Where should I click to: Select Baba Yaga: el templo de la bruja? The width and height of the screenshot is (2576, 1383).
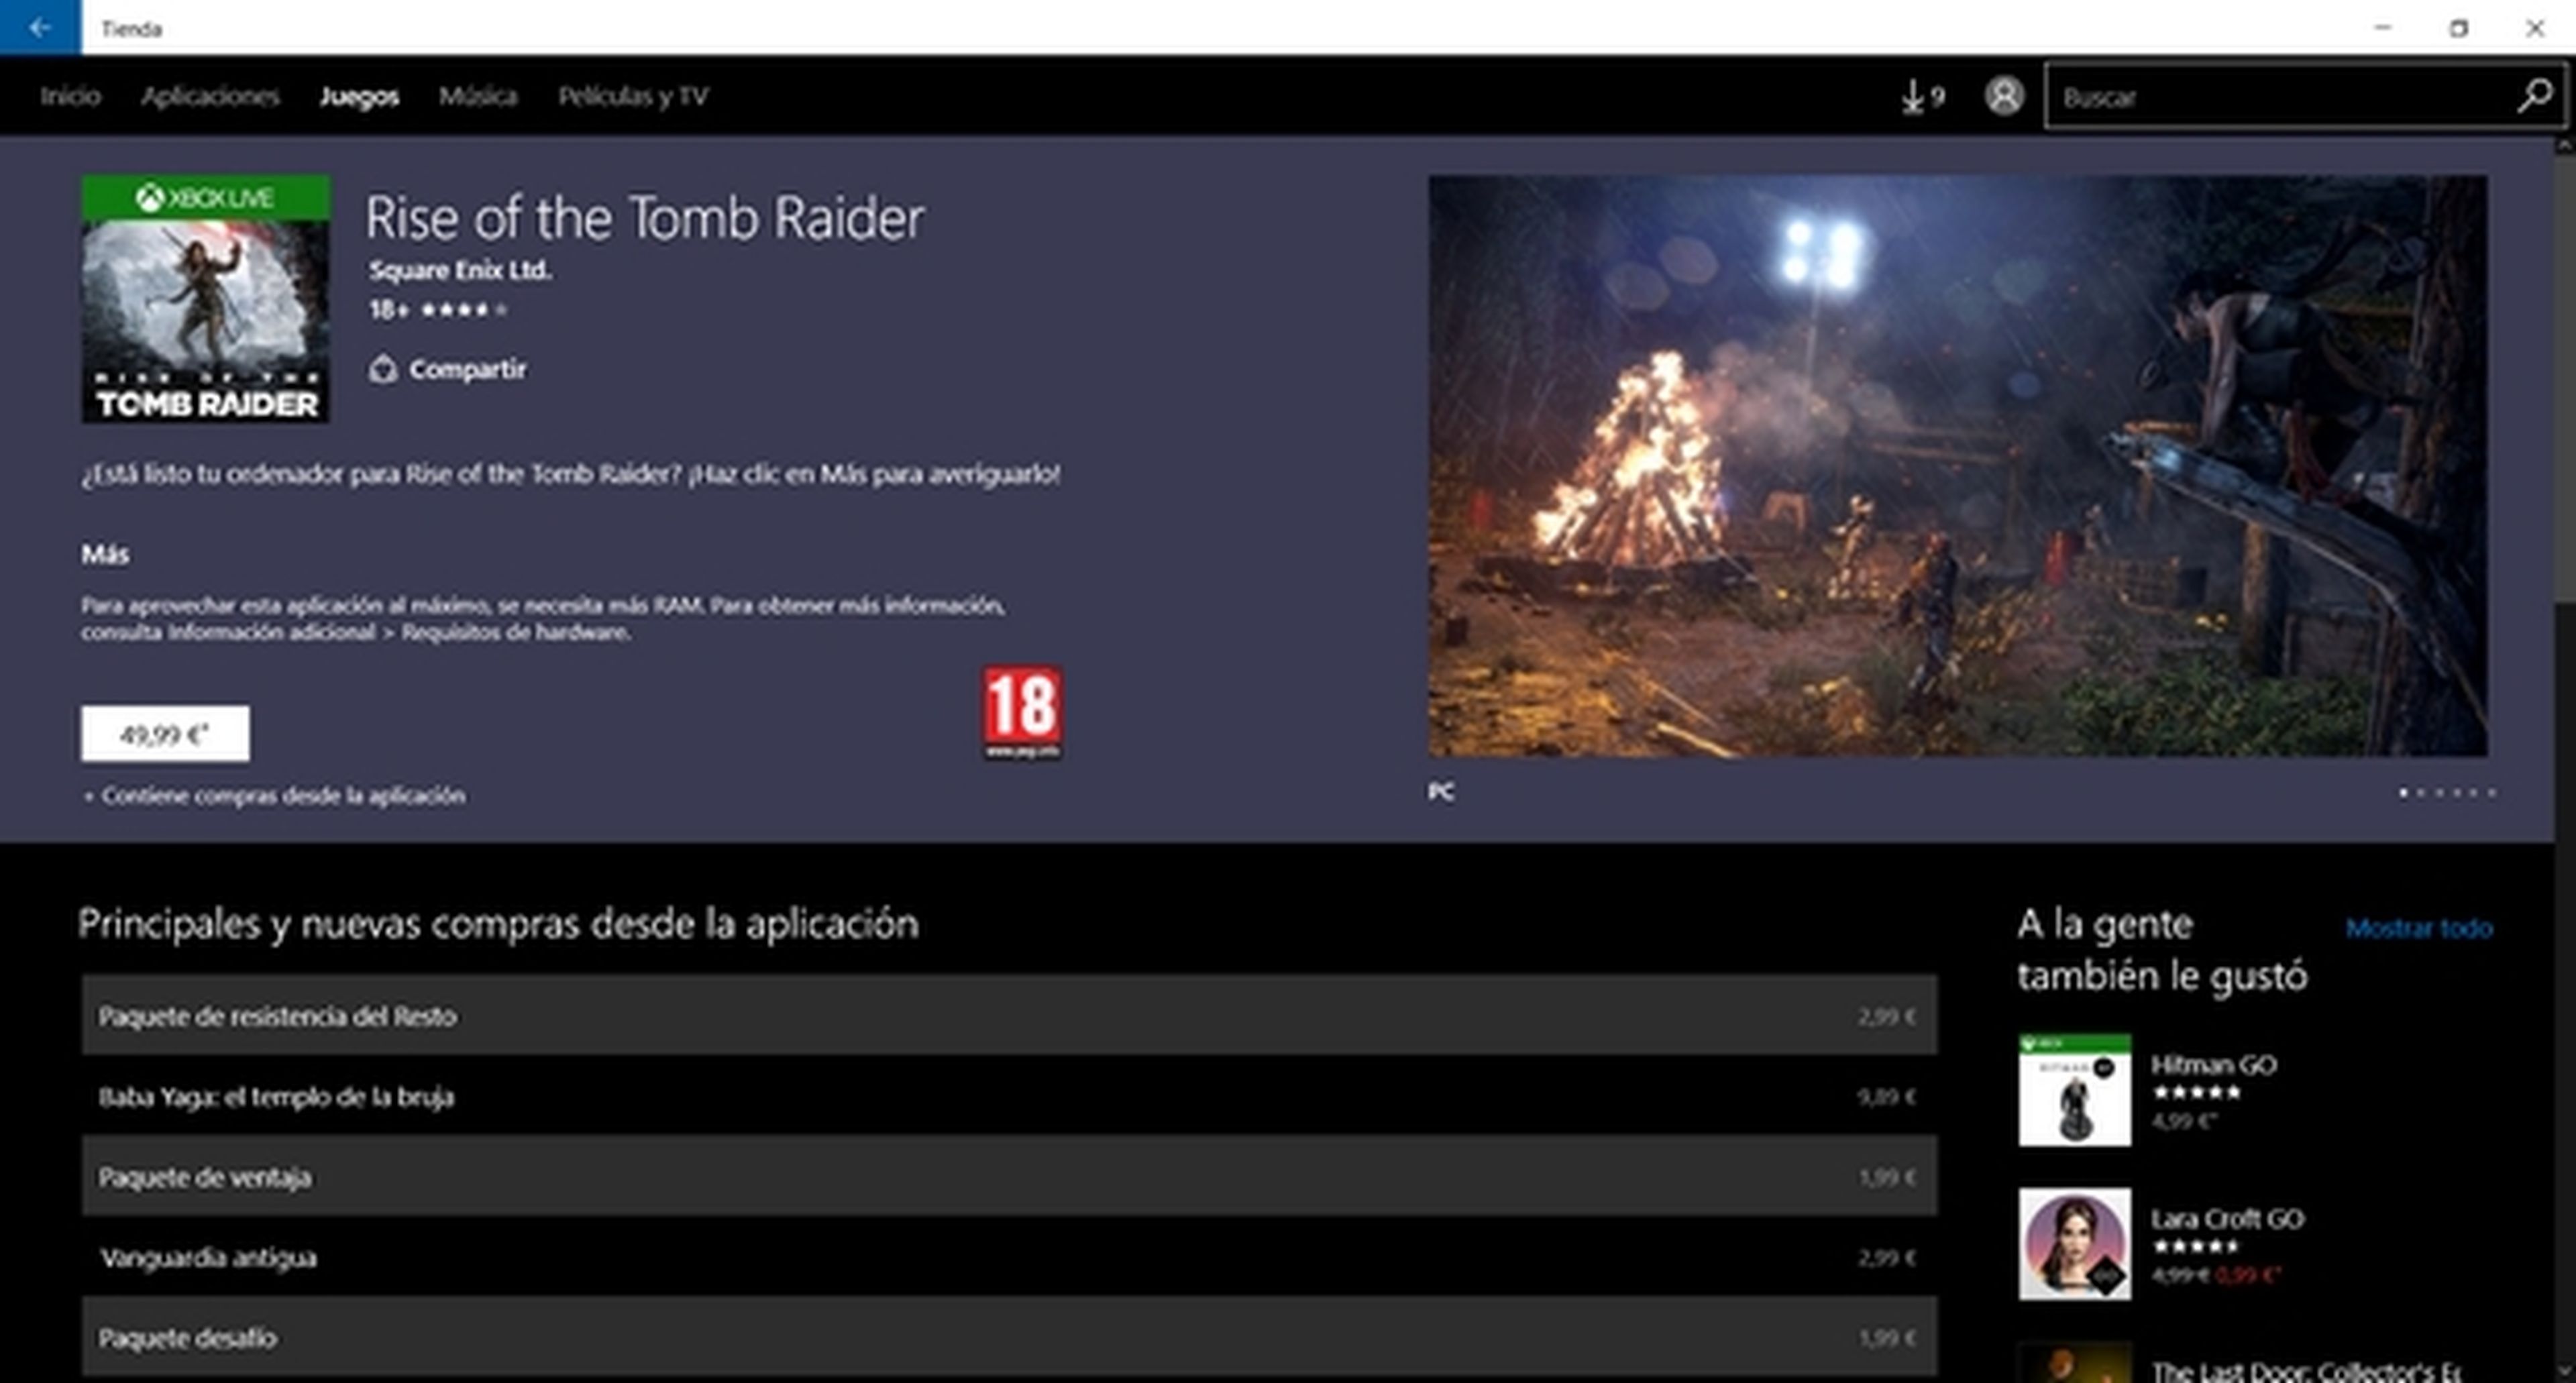pyautogui.click(x=1009, y=1096)
